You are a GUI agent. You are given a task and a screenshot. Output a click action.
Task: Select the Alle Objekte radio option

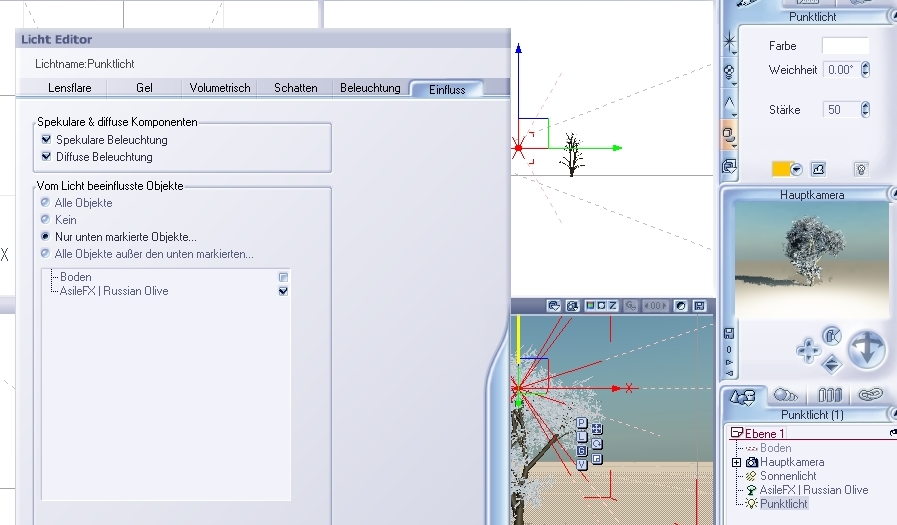(45, 202)
